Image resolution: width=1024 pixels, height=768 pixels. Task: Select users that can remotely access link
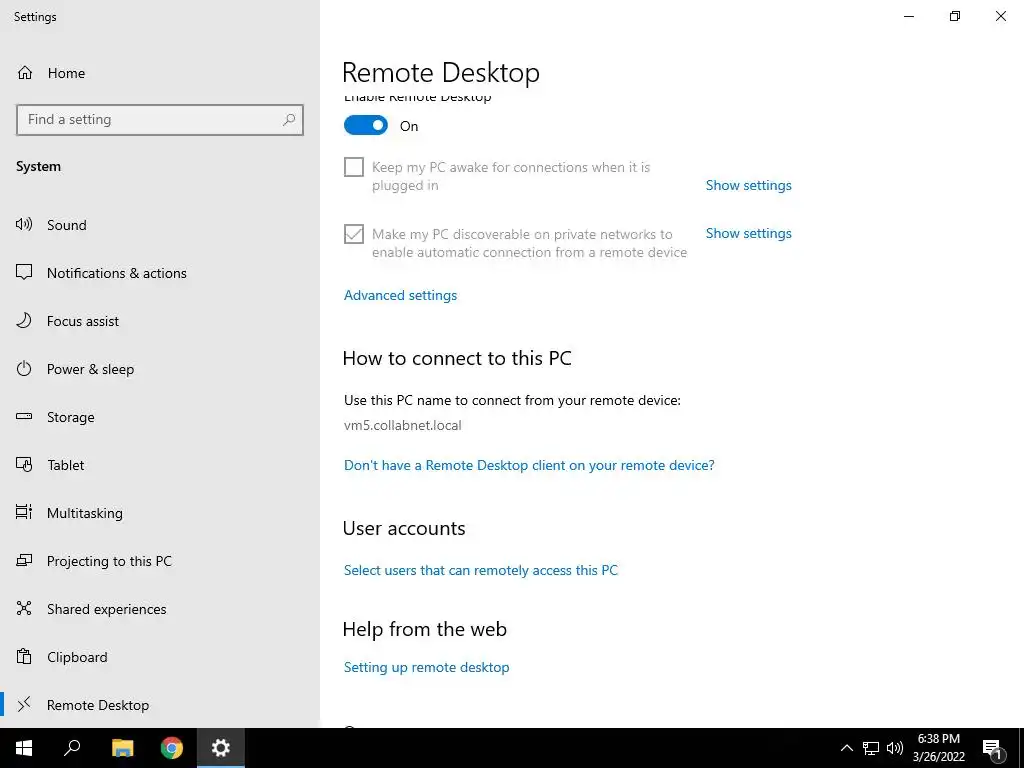point(481,570)
